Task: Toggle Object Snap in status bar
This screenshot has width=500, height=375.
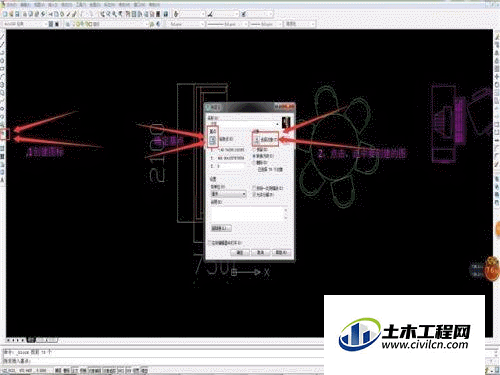Action: coord(95,370)
